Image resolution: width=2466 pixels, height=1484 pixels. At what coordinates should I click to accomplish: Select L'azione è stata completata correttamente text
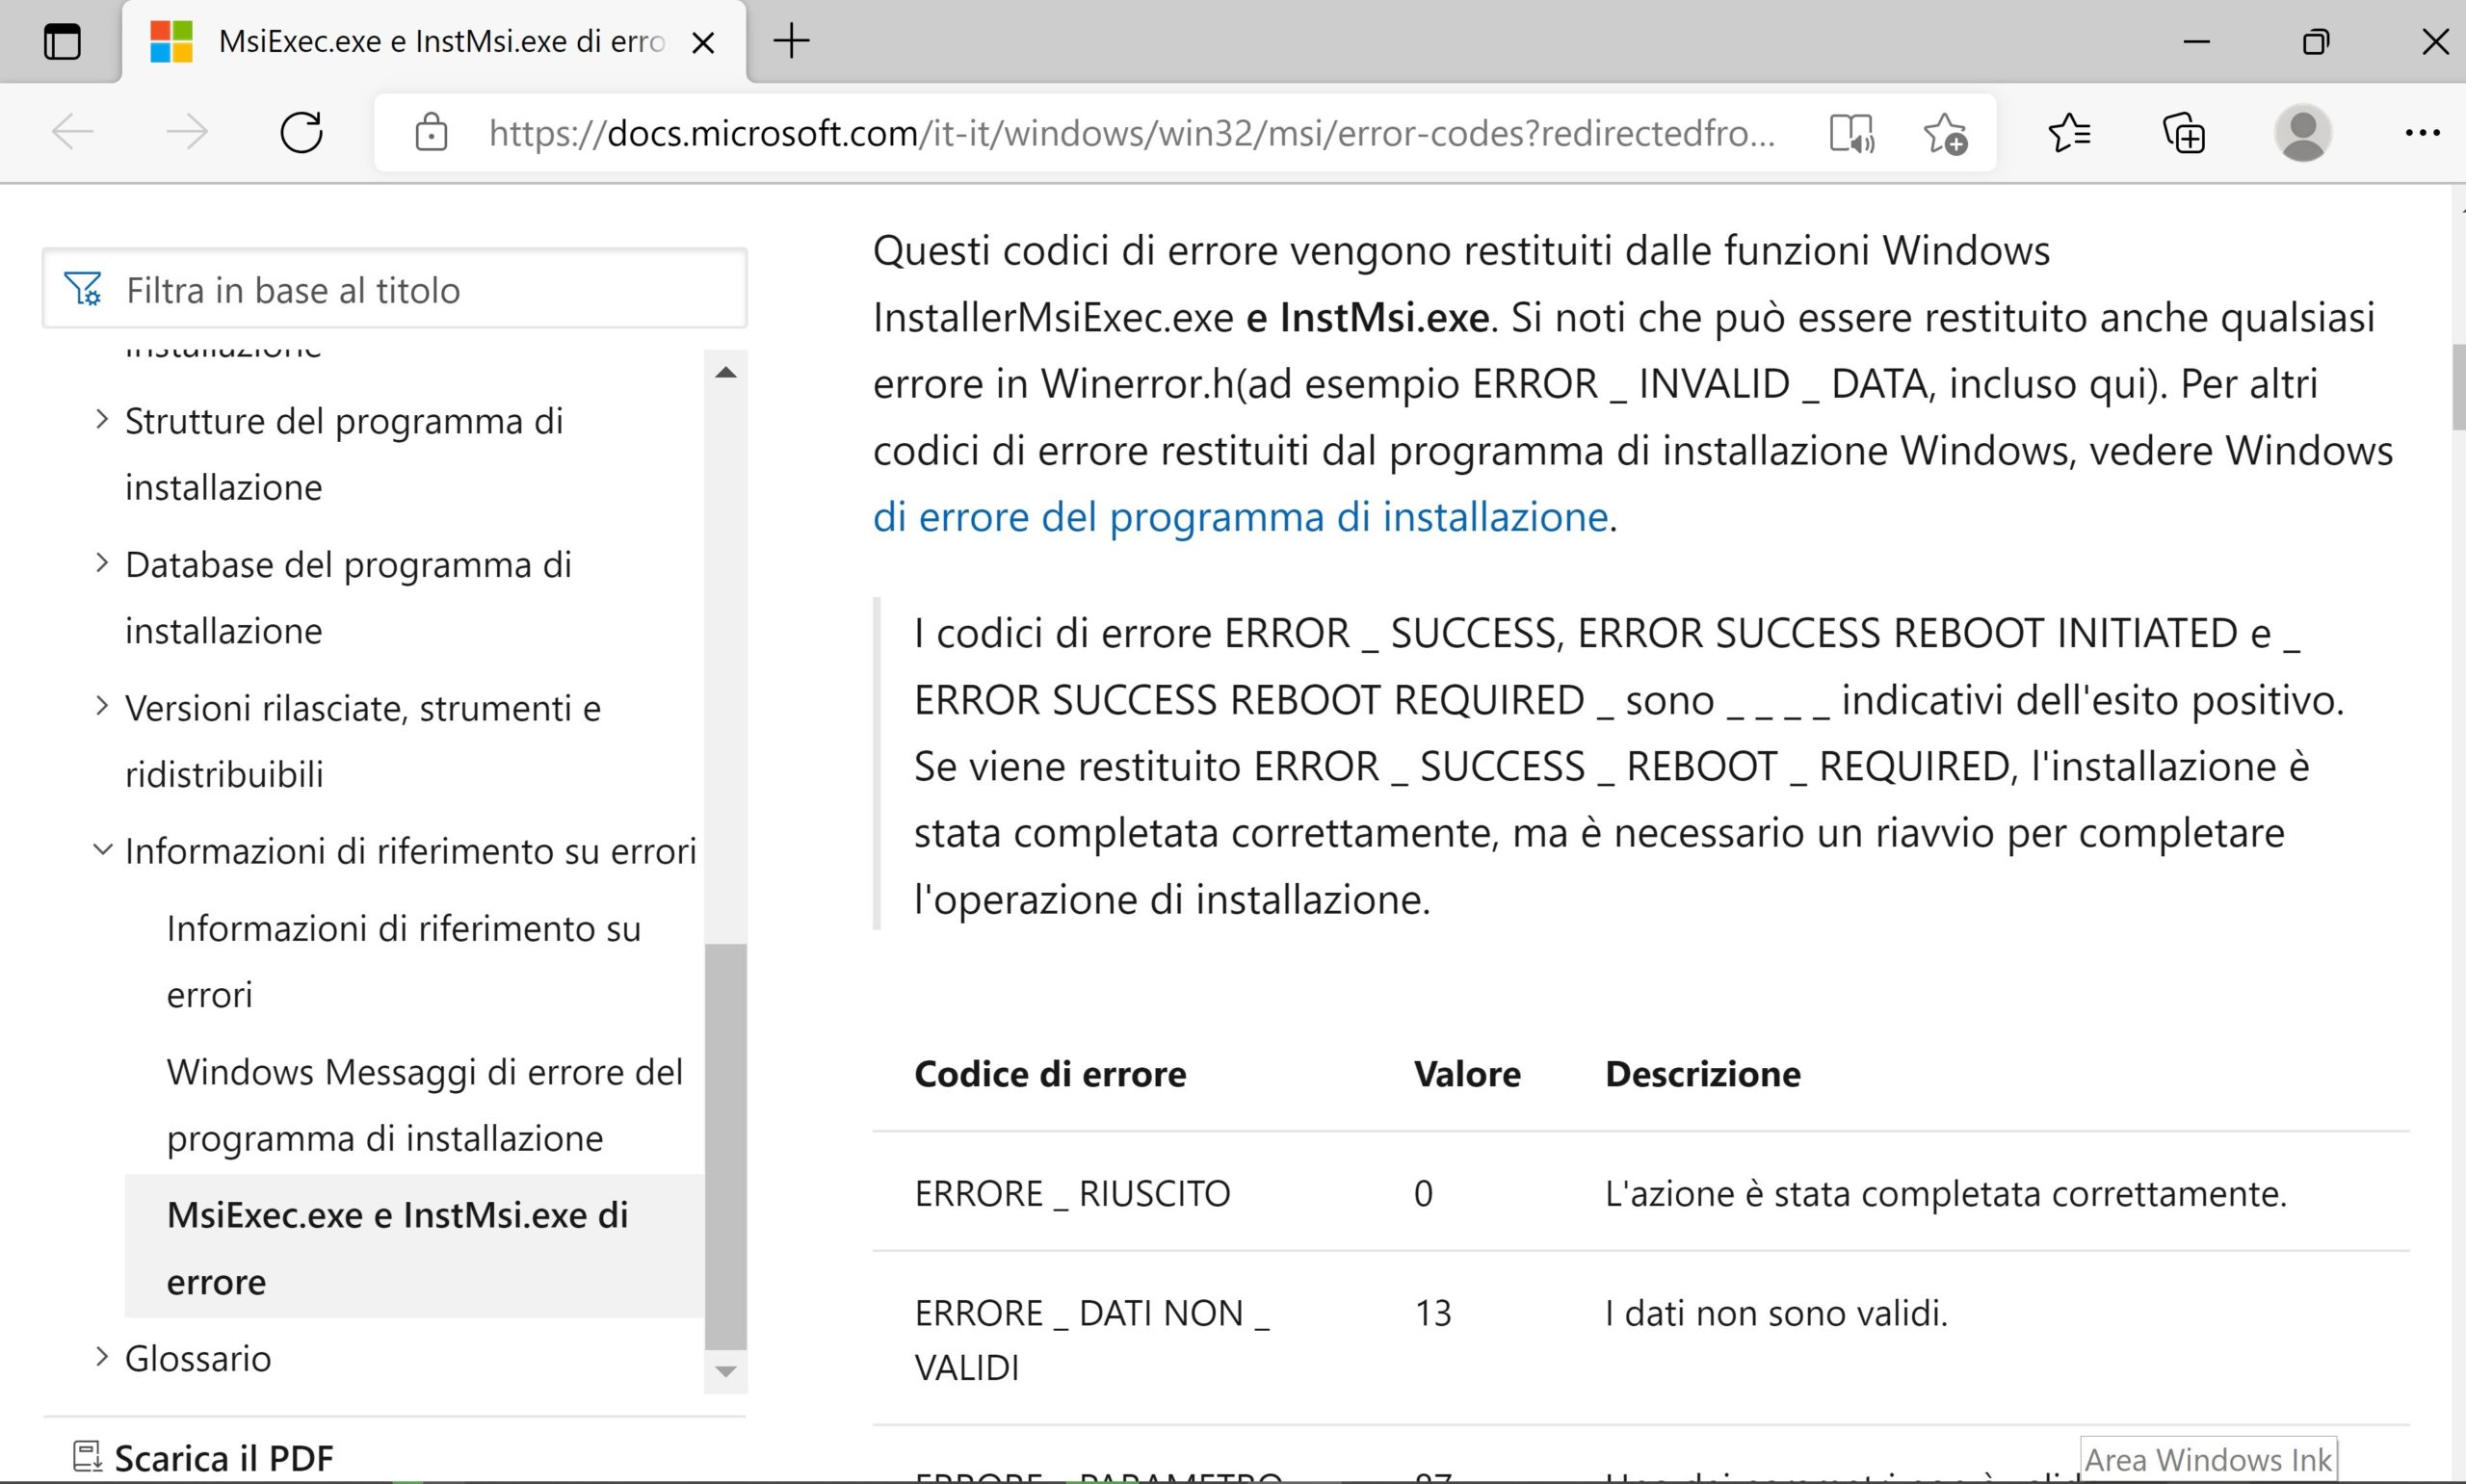[1946, 1193]
